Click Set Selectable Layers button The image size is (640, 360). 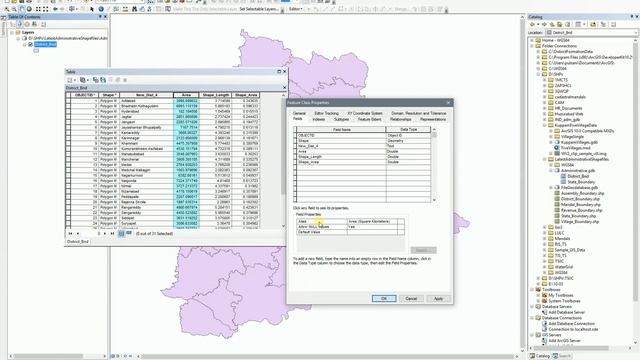point(258,9)
